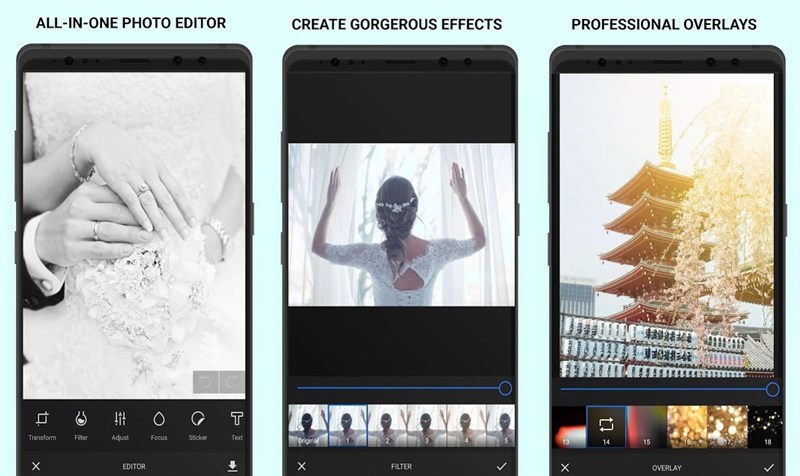Screen dimensions: 800x476
Task: Undo the last edit in Editor
Action: coord(206,382)
